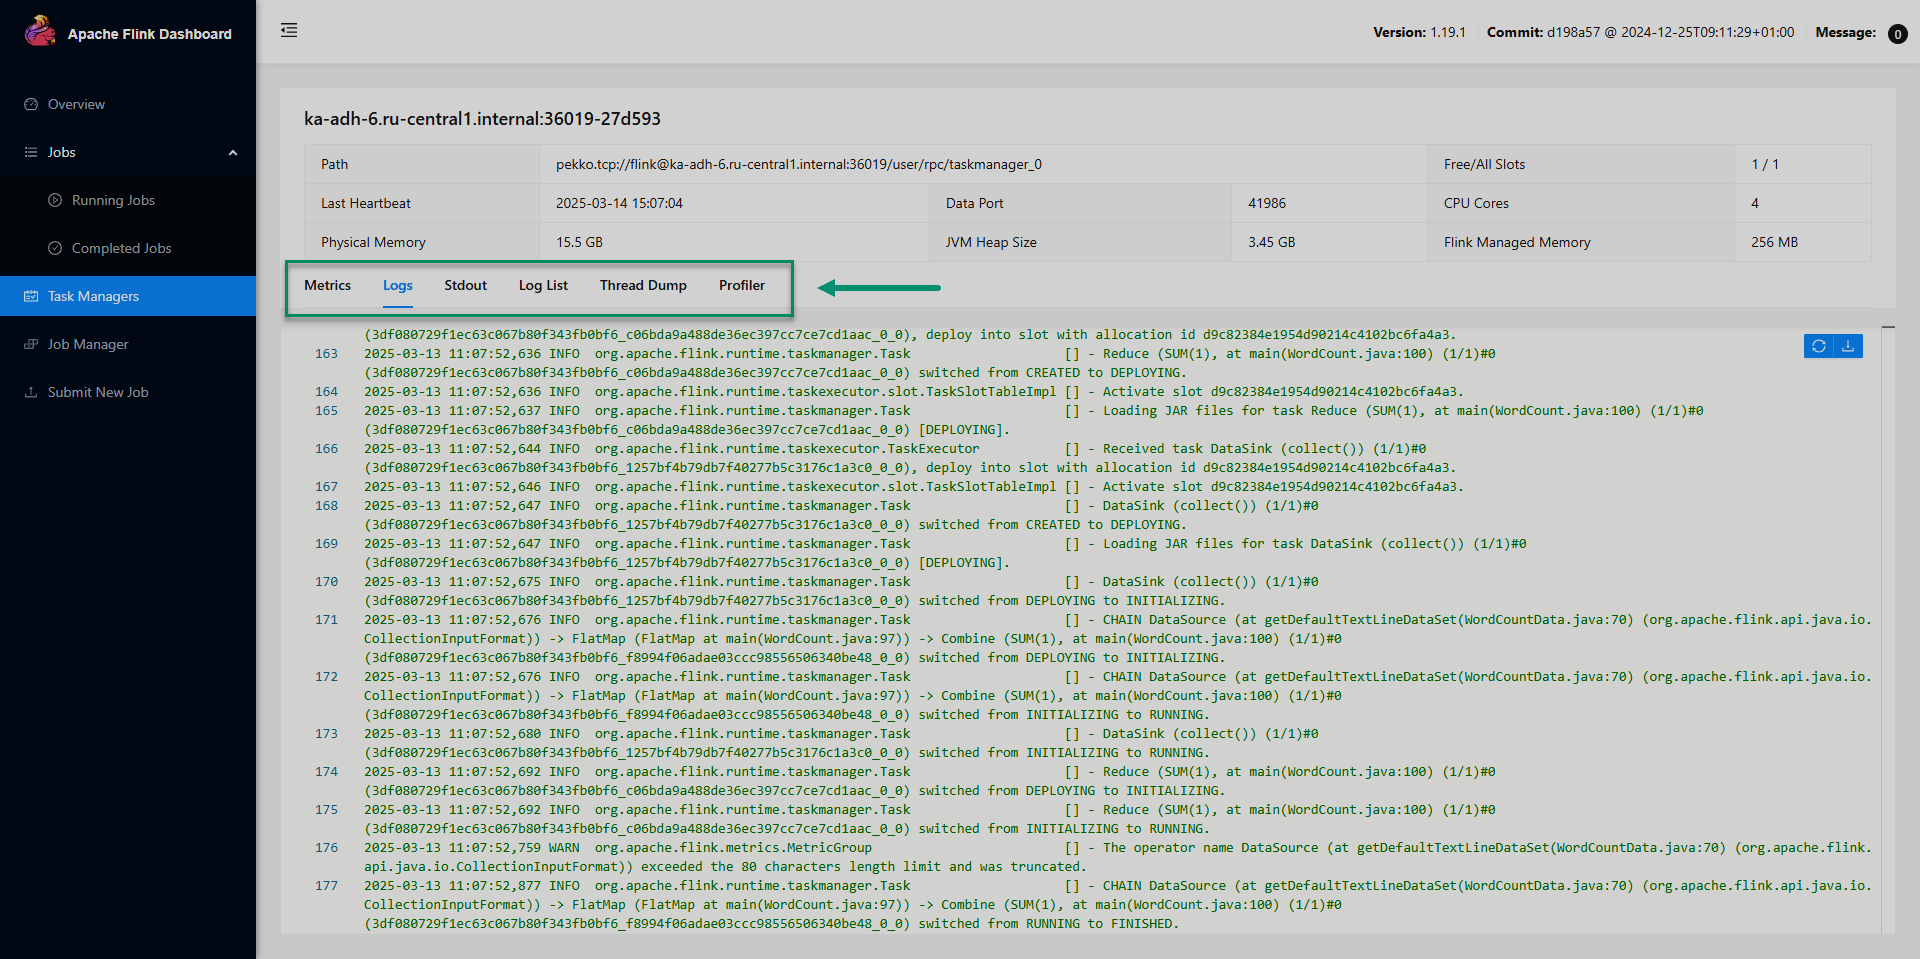Click the Data Port value 41986
Screen dimensions: 1920x959
(1267, 203)
